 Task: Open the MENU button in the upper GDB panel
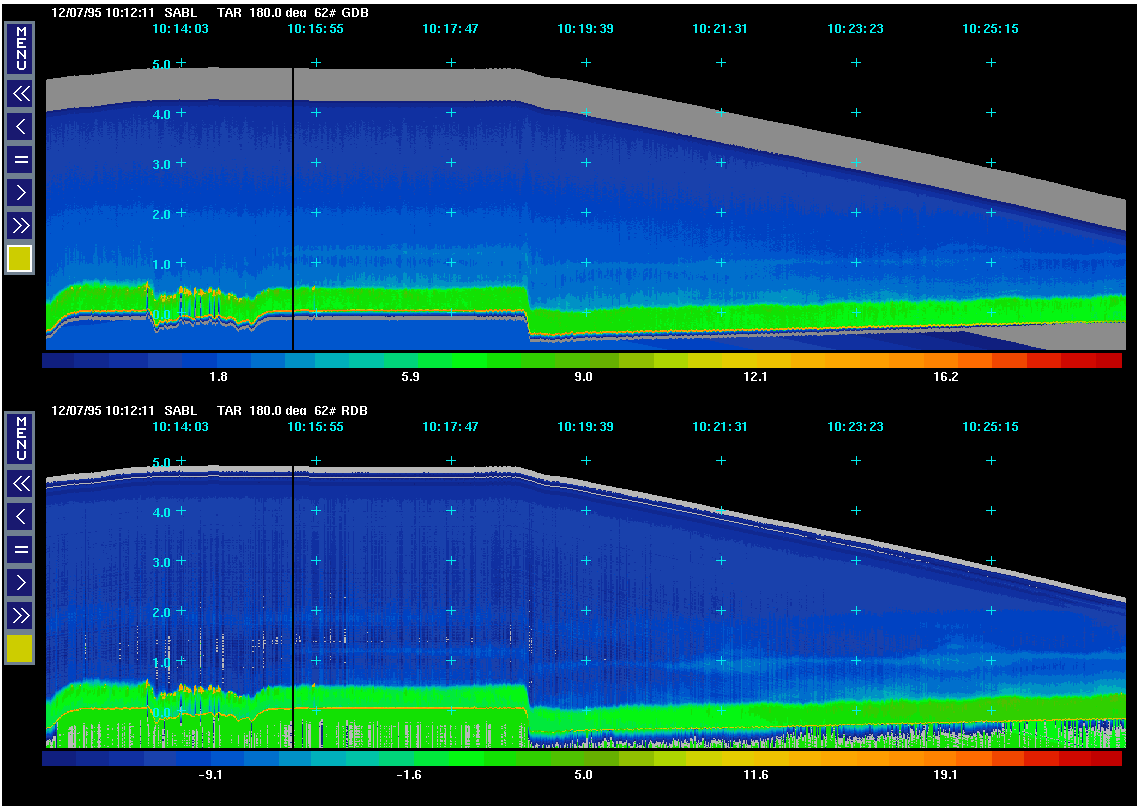21,49
